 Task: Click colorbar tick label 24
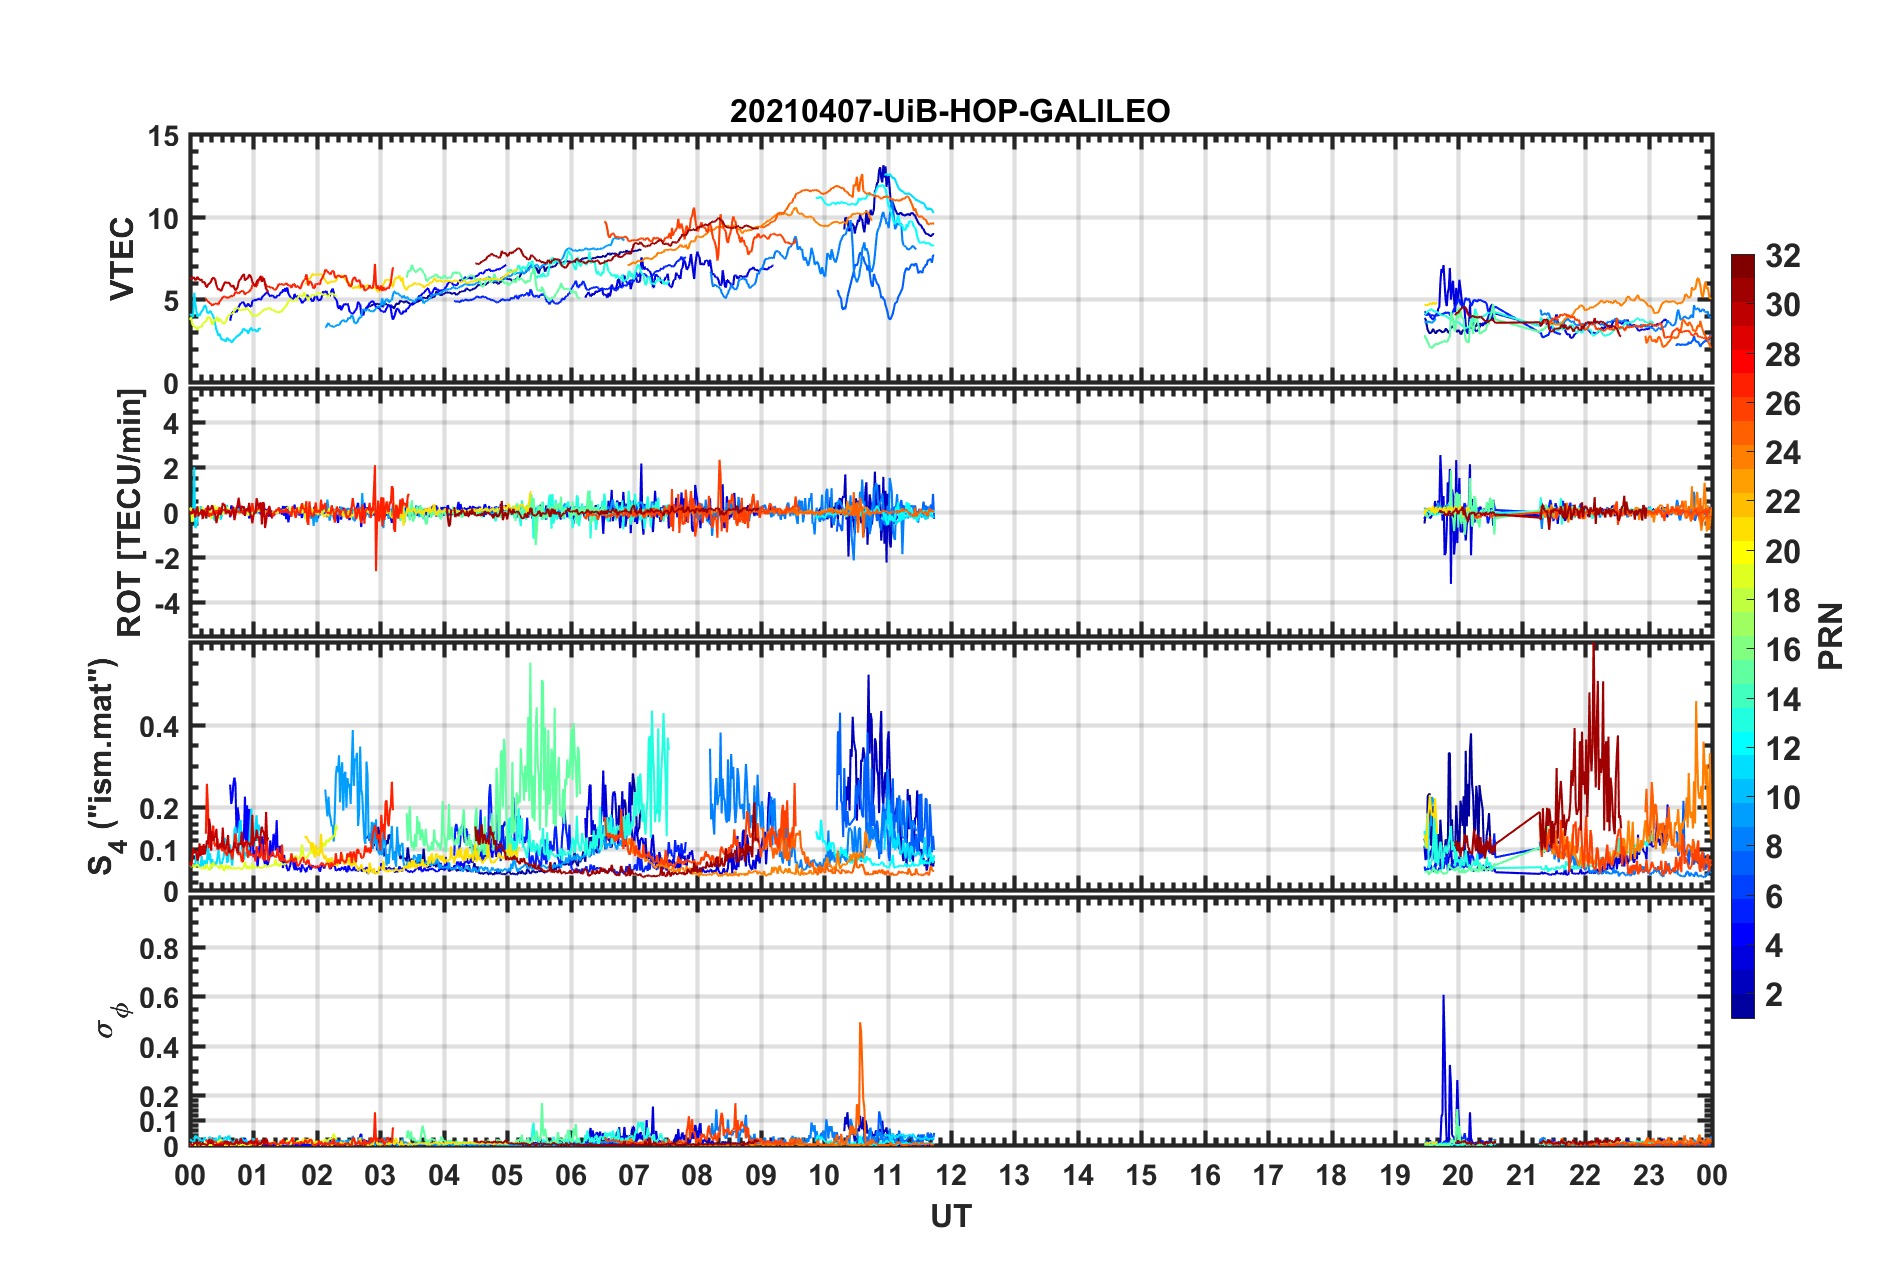pyautogui.click(x=1782, y=453)
